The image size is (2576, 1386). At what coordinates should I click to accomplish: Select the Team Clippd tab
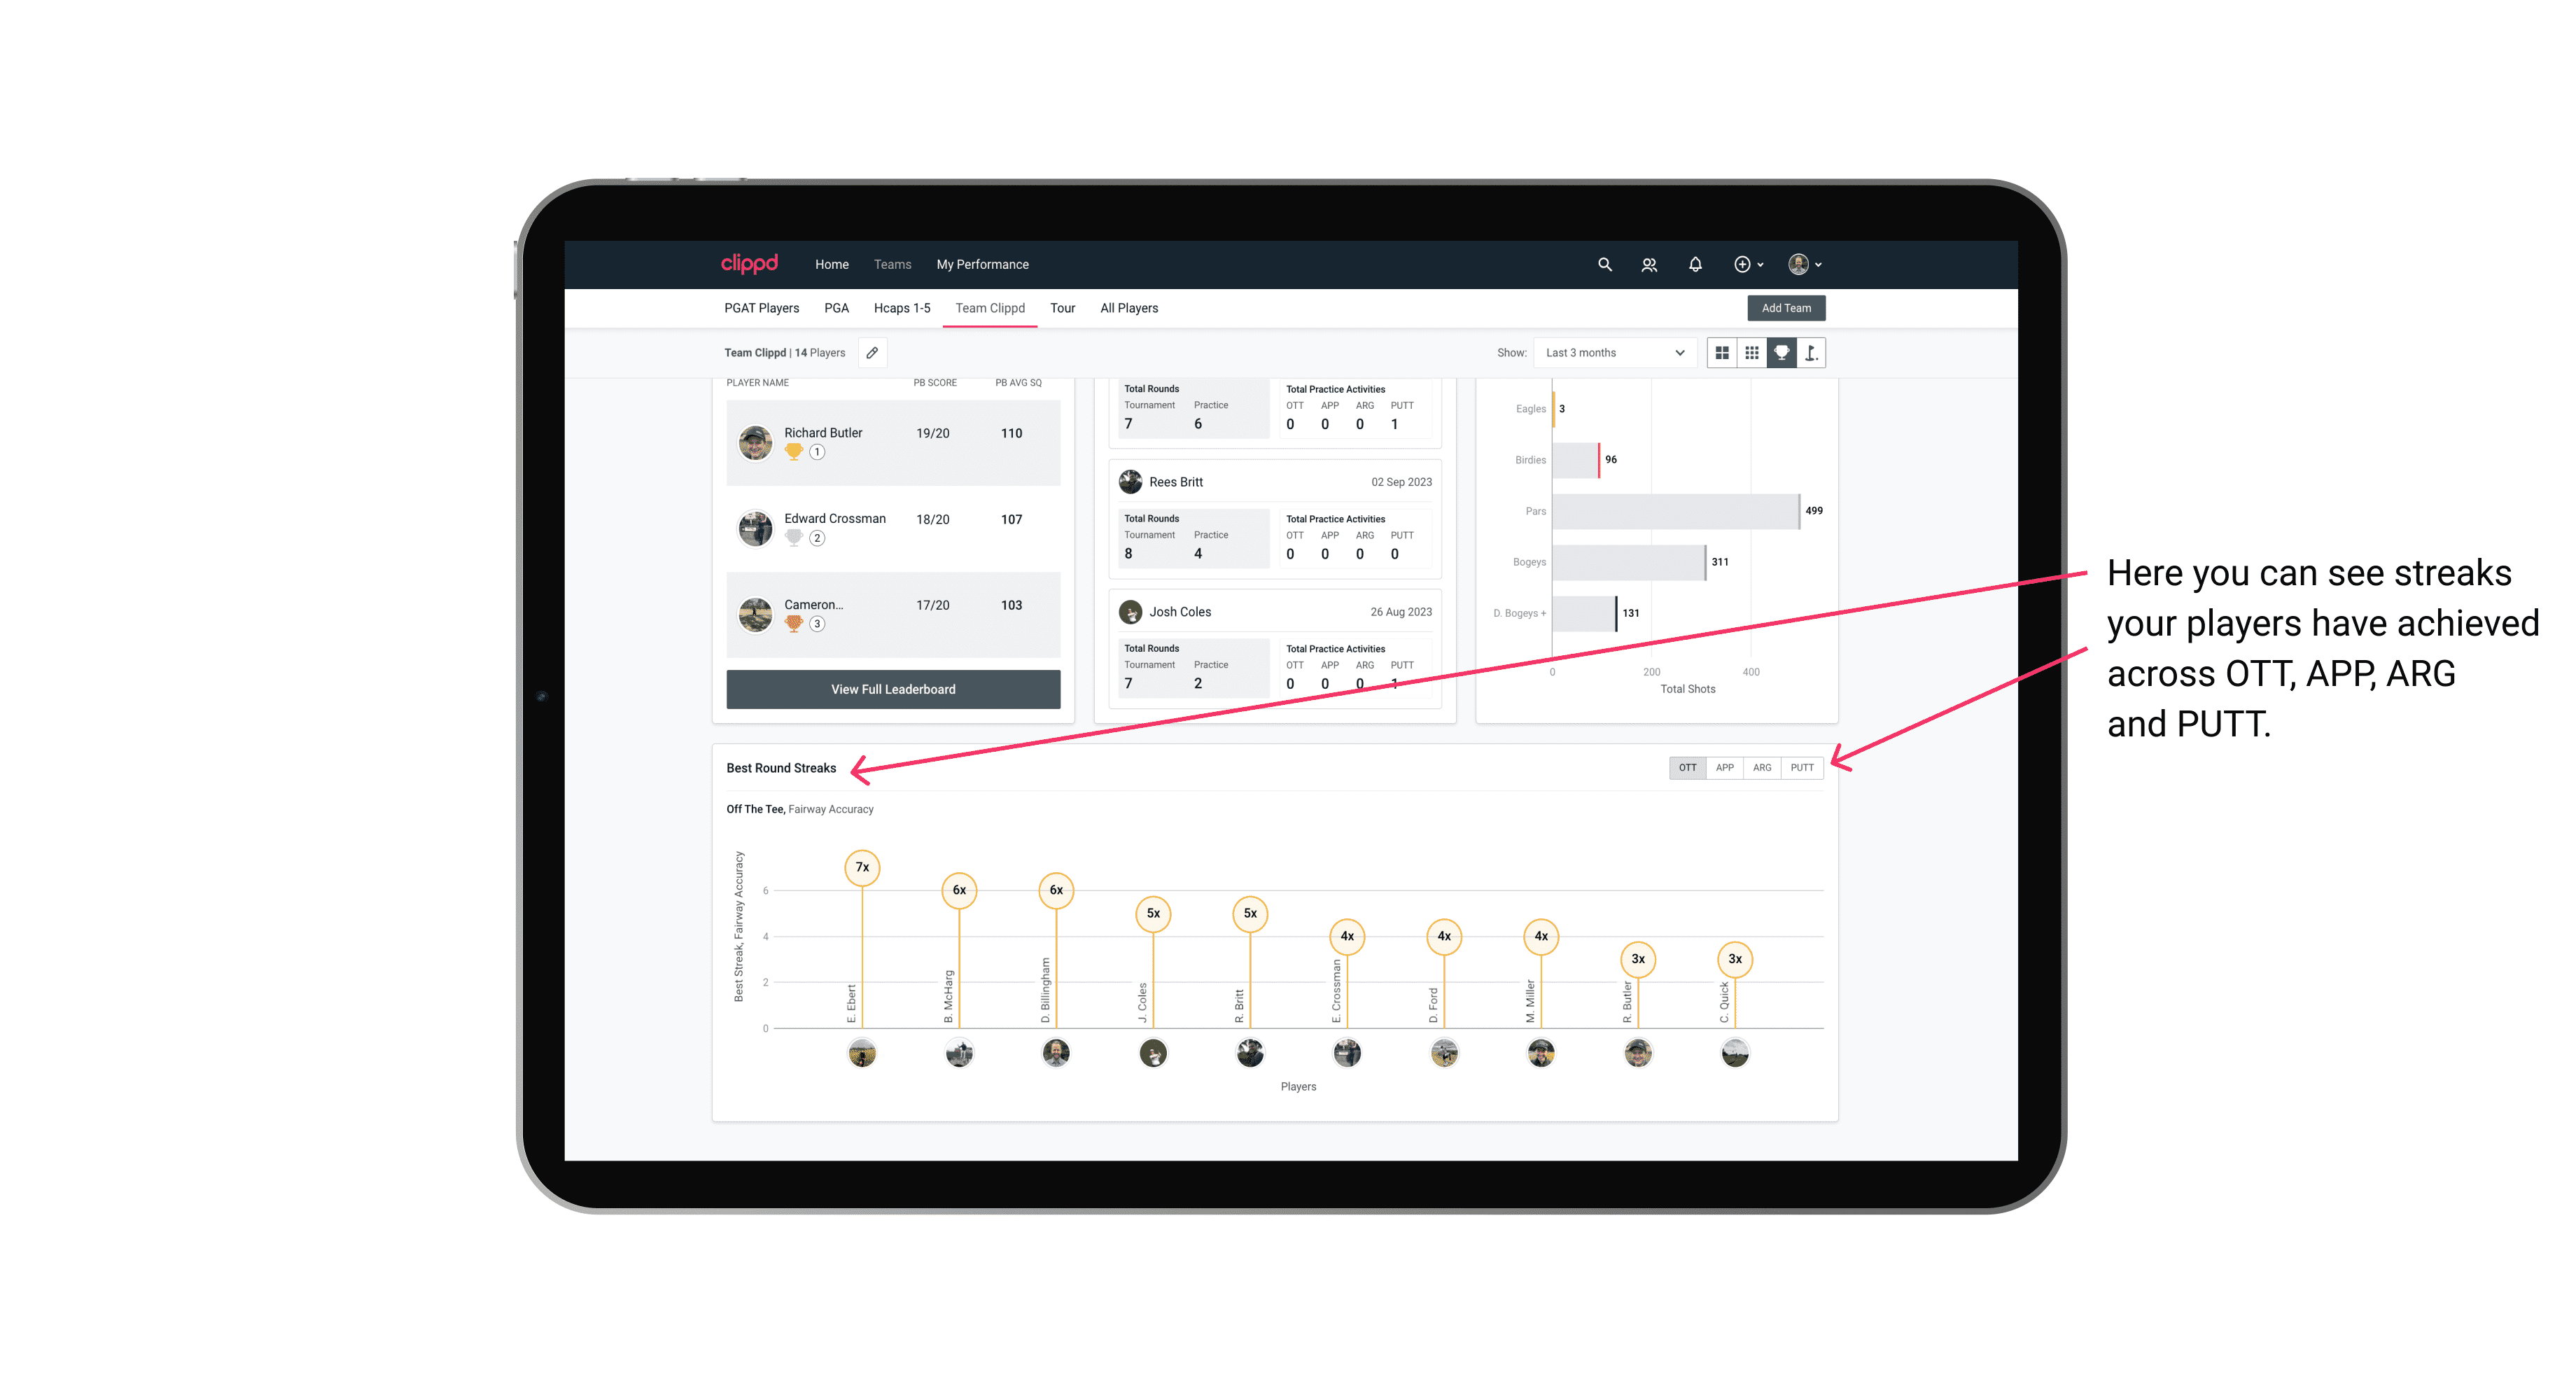click(x=990, y=307)
